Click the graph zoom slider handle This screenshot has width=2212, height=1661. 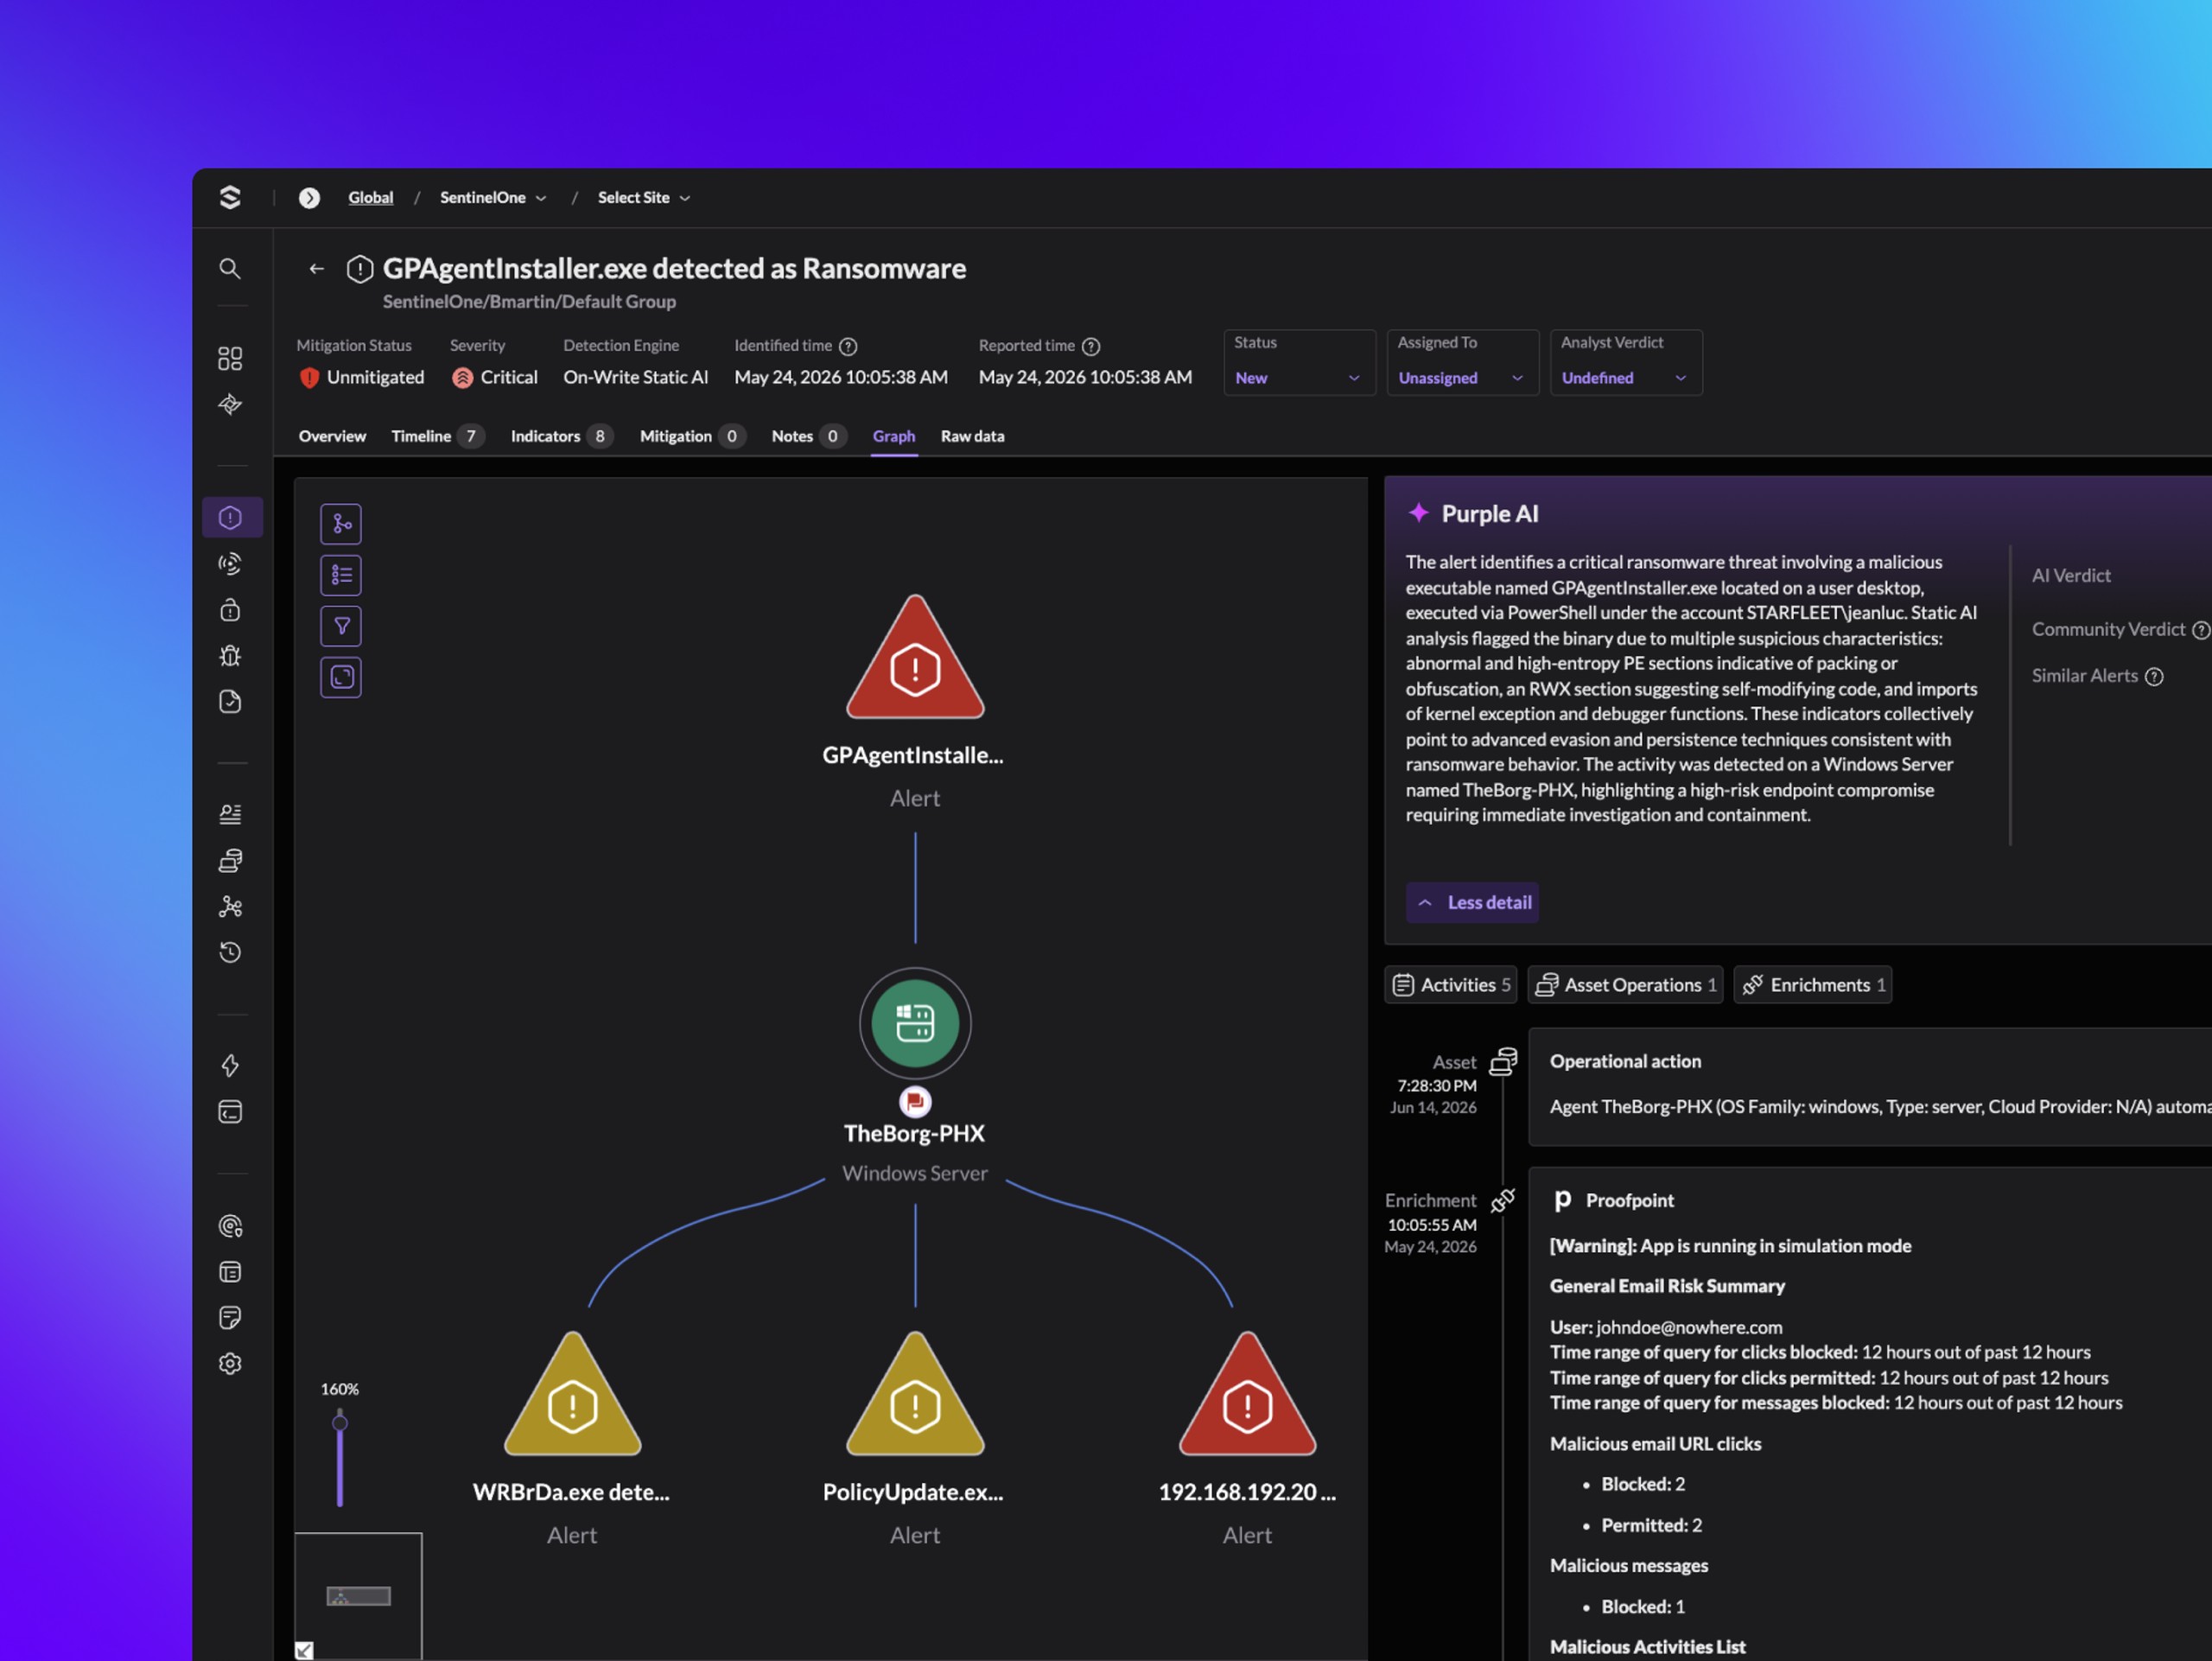340,1422
